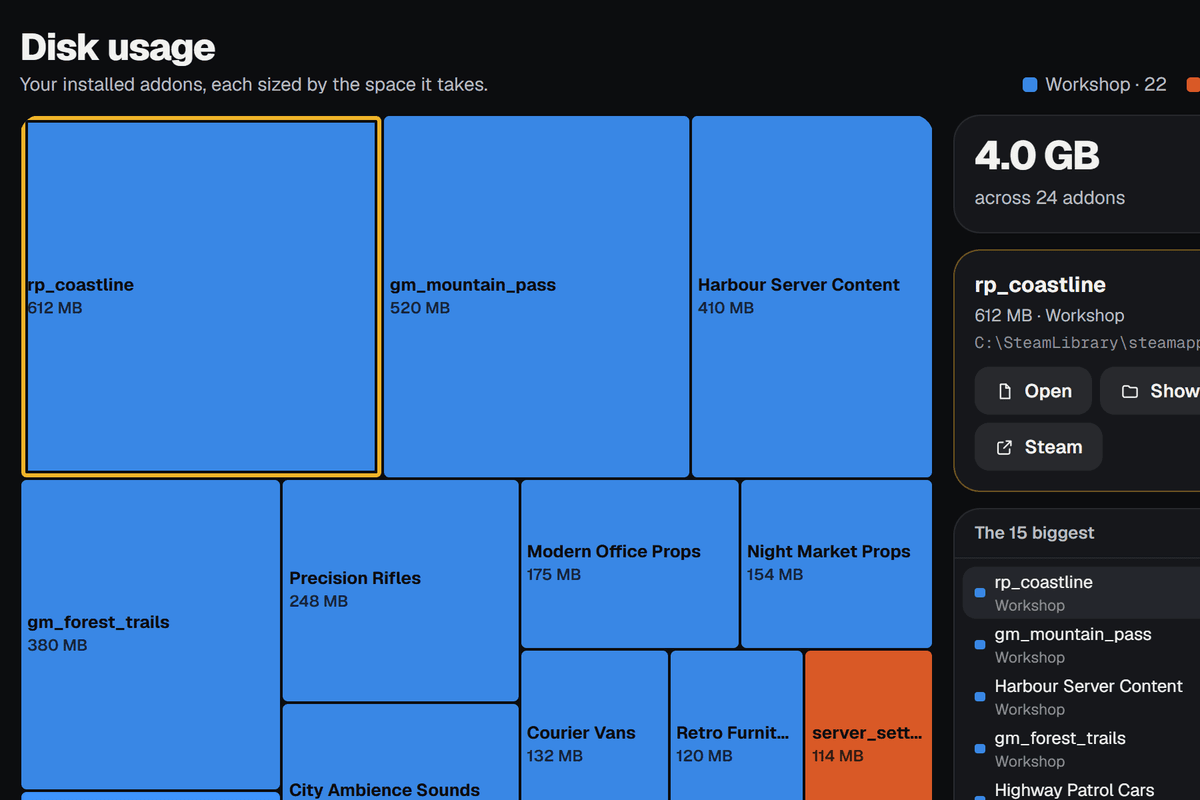
Task: Select the Precision Rifles tile
Action: pyautogui.click(x=401, y=590)
